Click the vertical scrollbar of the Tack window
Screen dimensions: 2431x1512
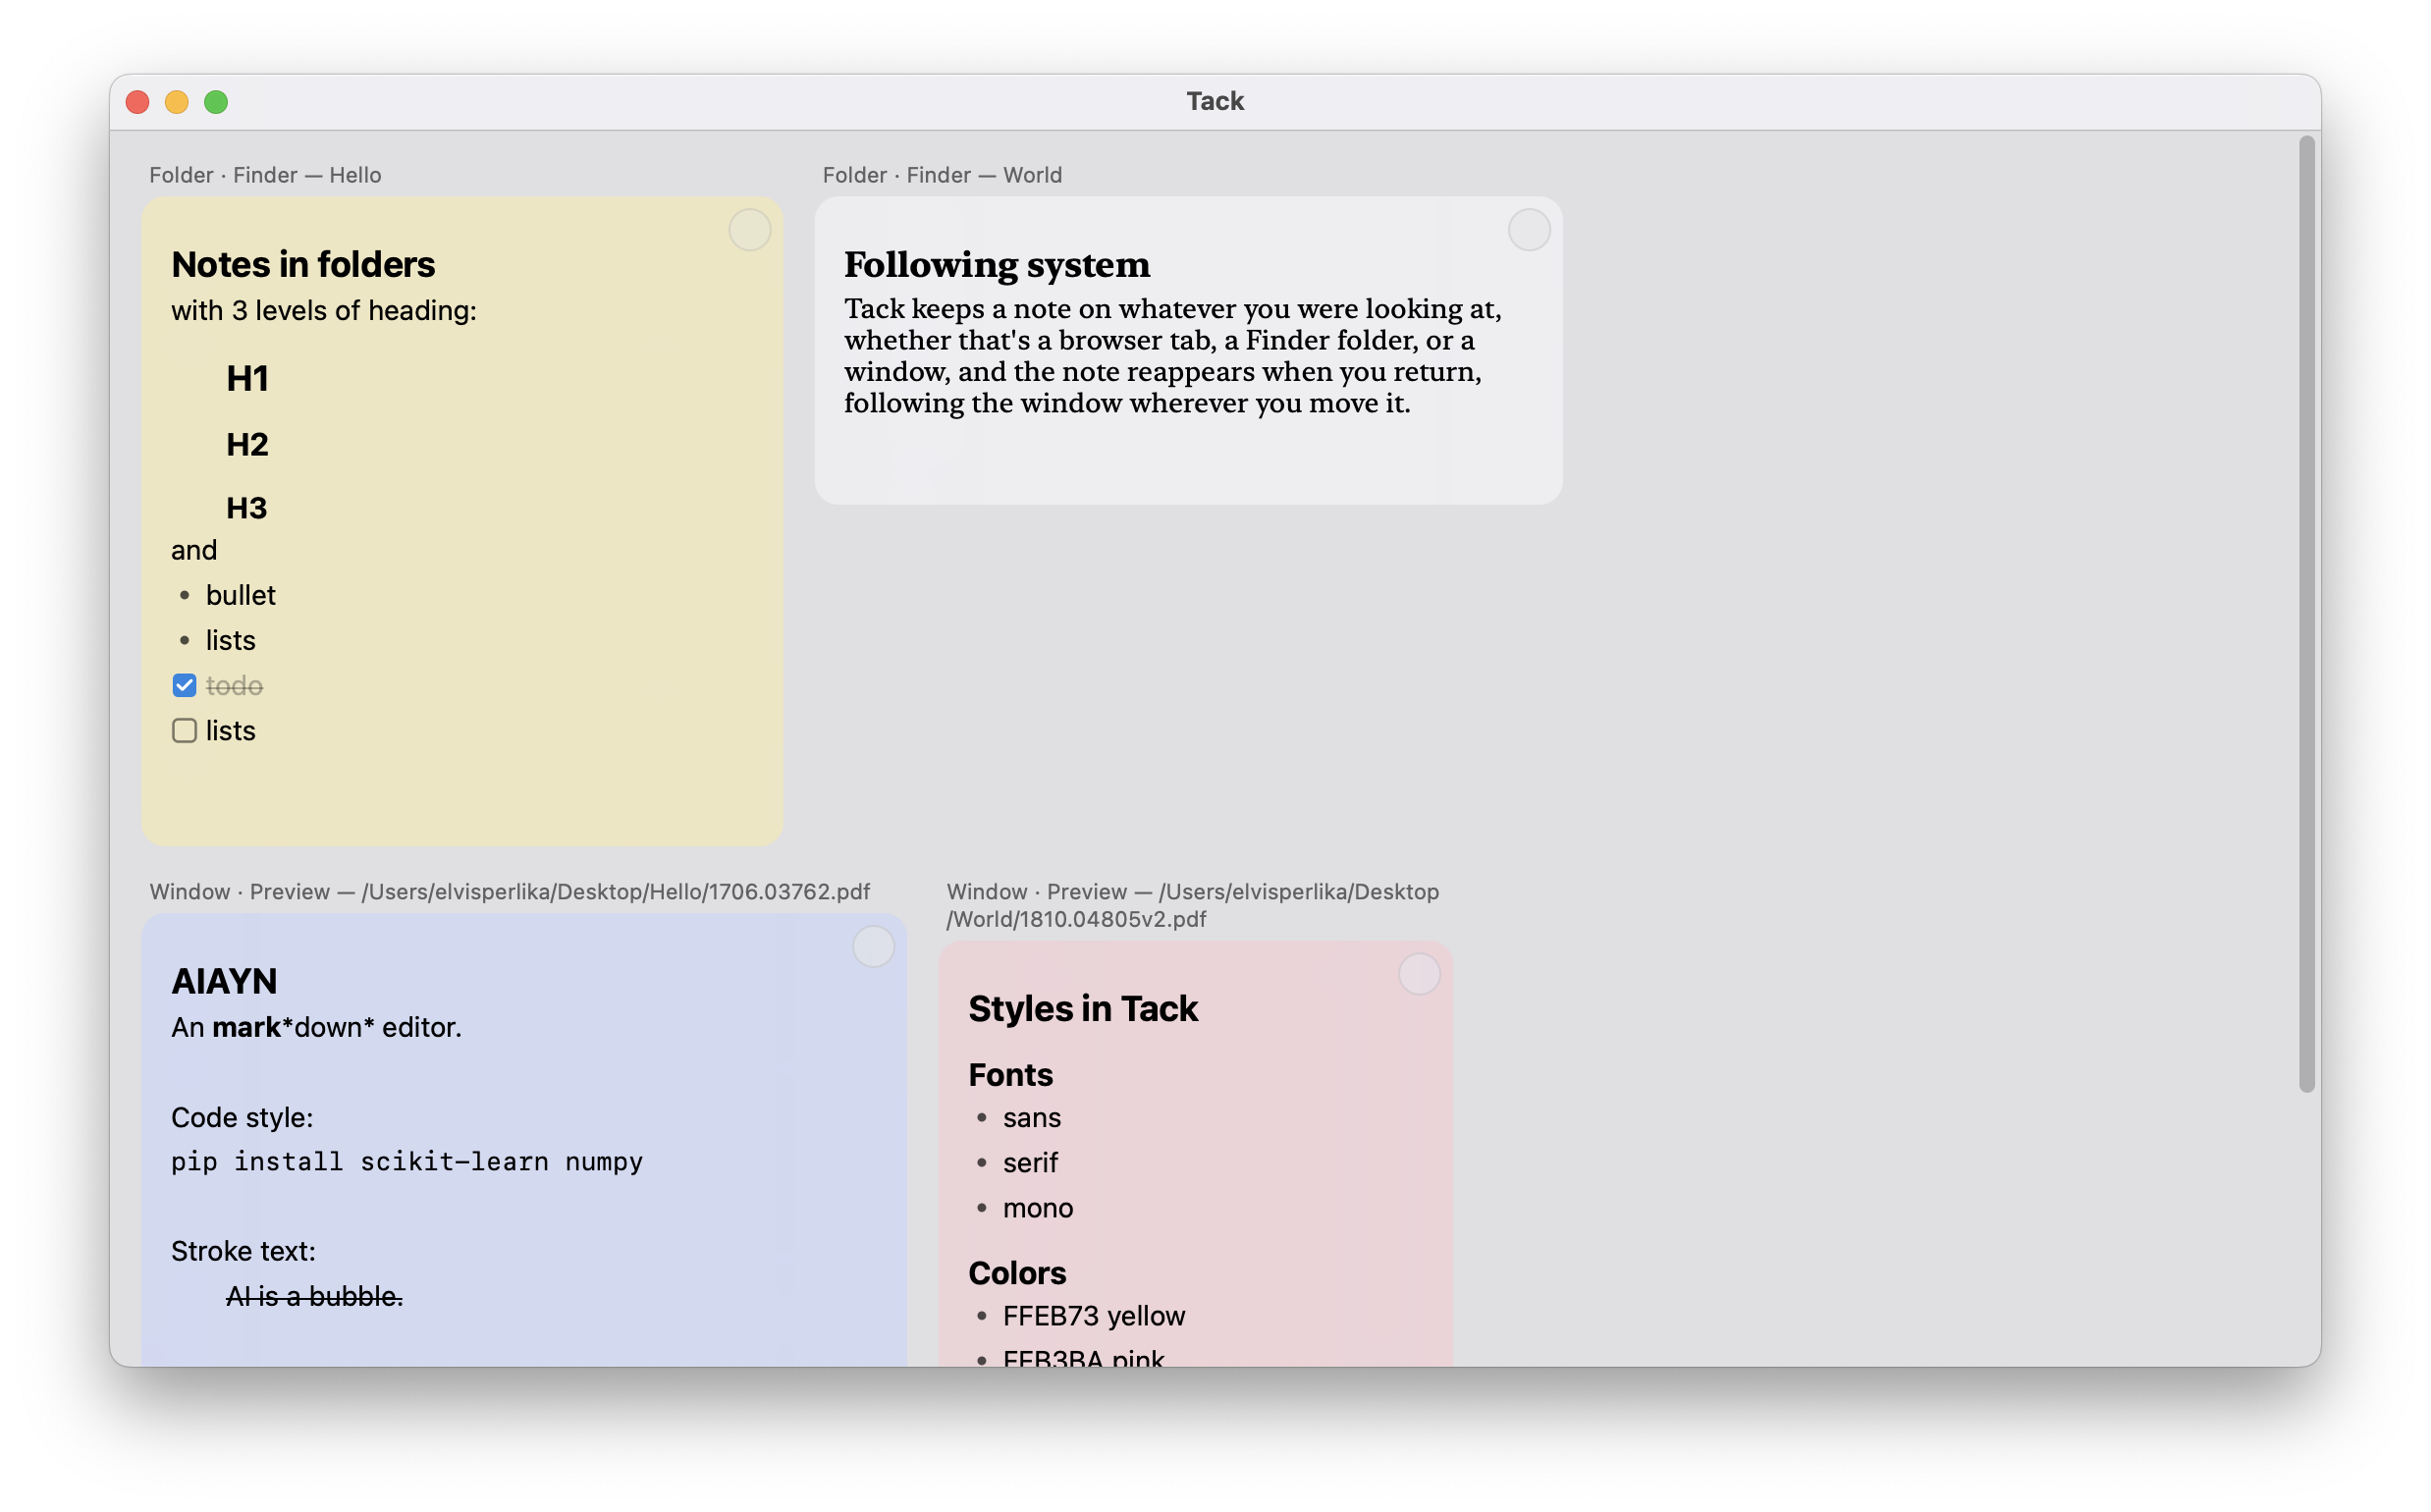click(x=2306, y=615)
